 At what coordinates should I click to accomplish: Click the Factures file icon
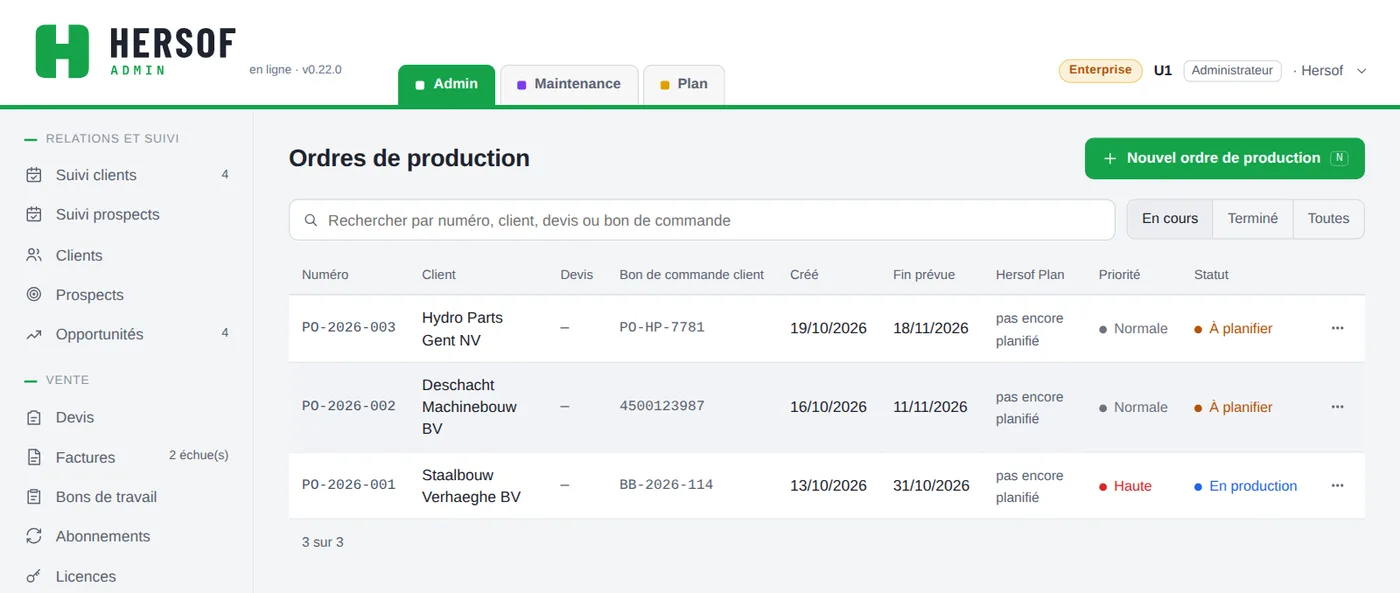click(34, 457)
